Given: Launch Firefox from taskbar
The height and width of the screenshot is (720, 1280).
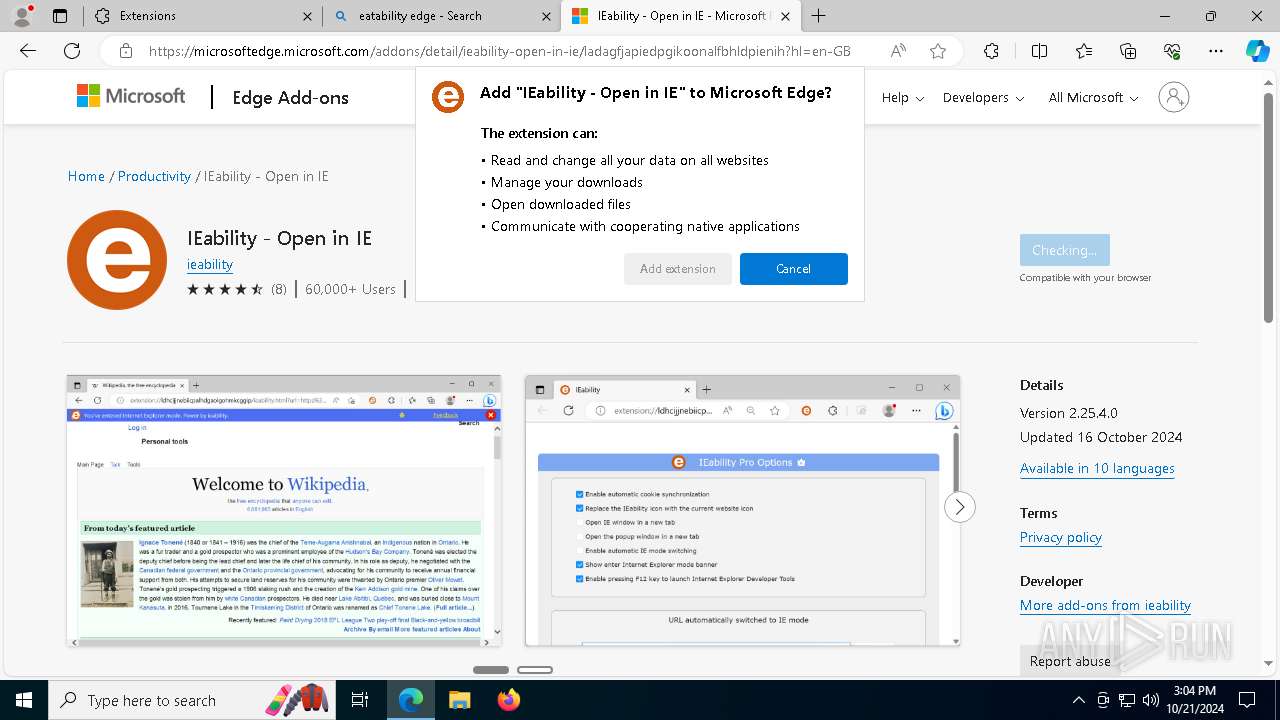Looking at the screenshot, I should coord(509,700).
